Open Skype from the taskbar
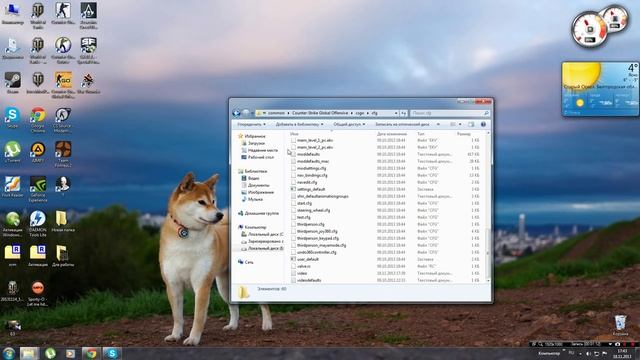The image size is (640, 360). 112,353
